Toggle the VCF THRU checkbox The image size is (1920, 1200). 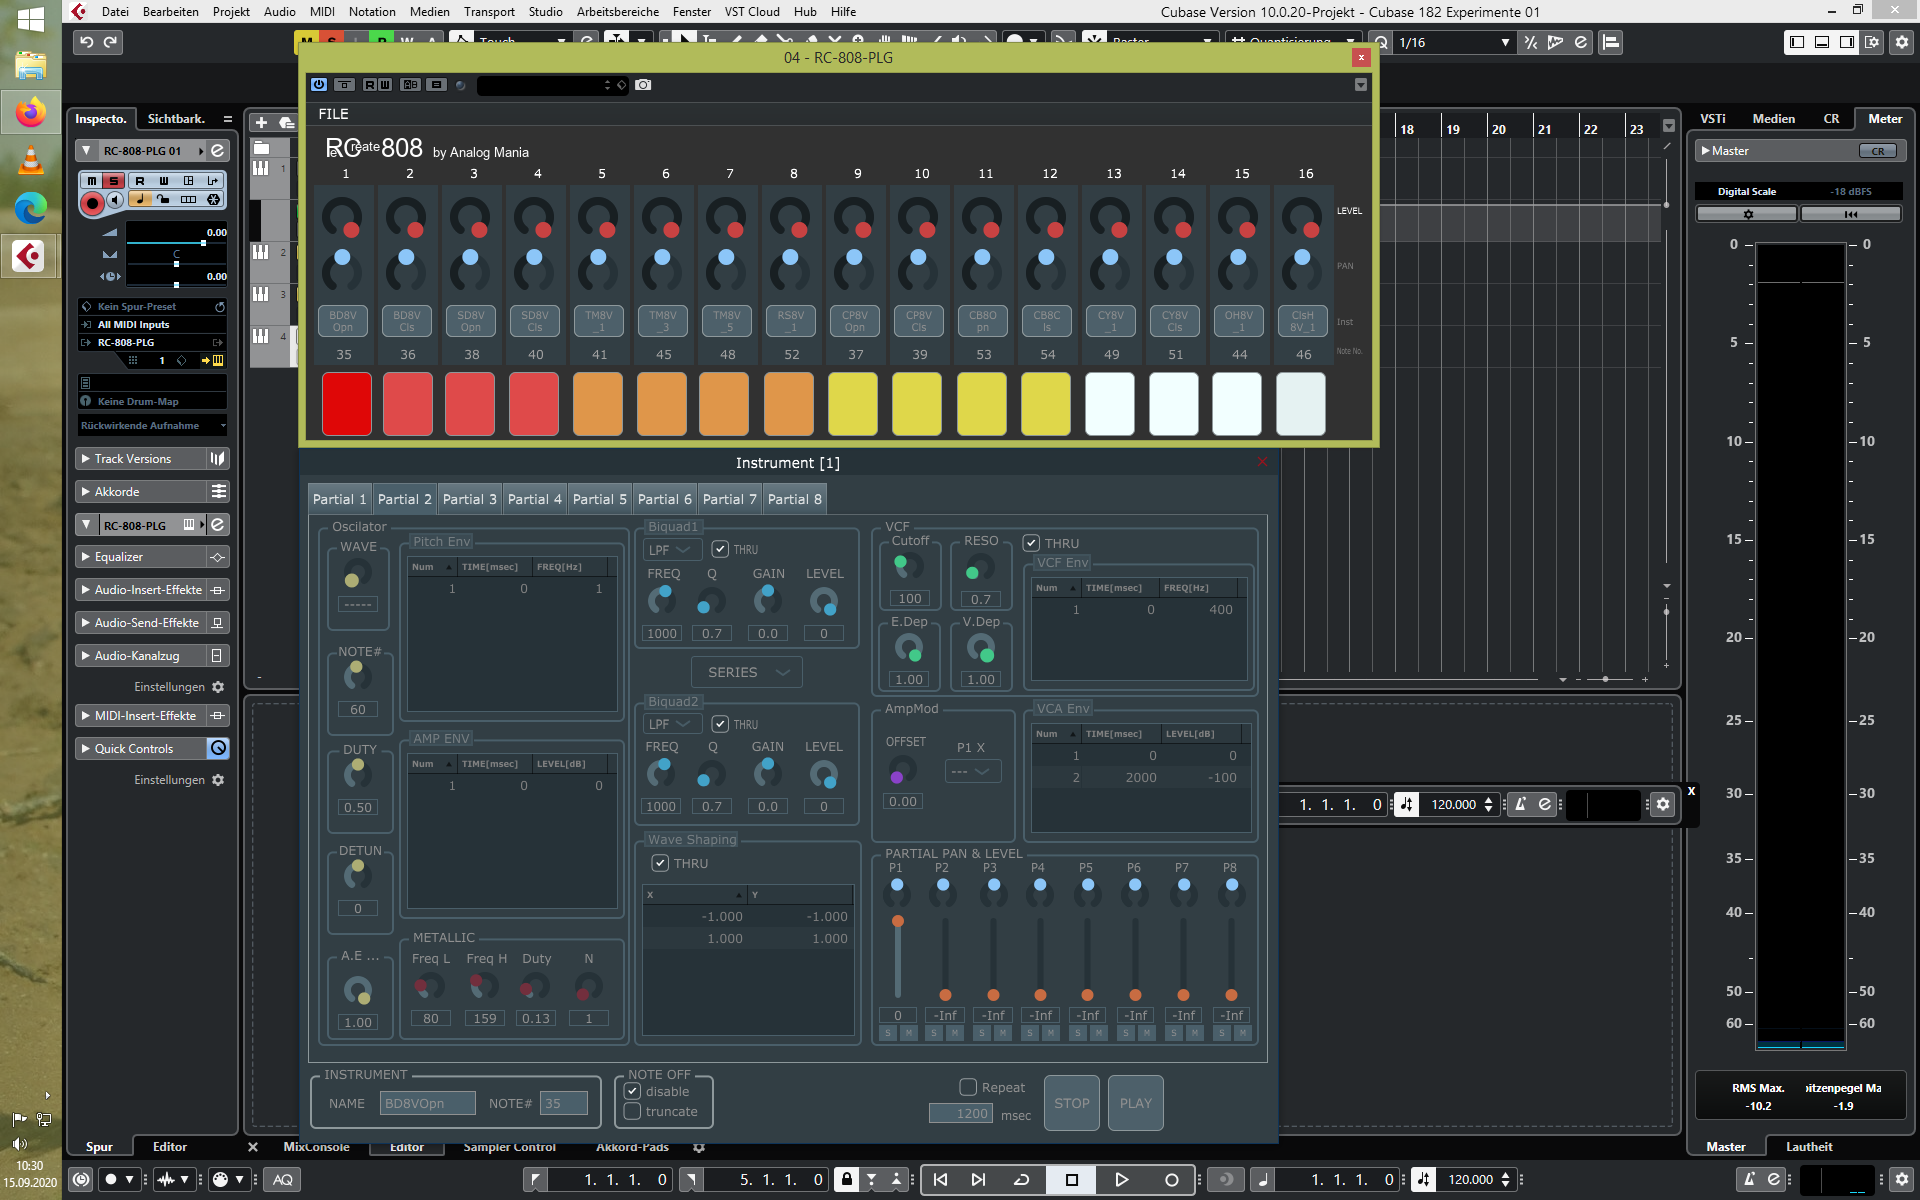(x=1032, y=543)
